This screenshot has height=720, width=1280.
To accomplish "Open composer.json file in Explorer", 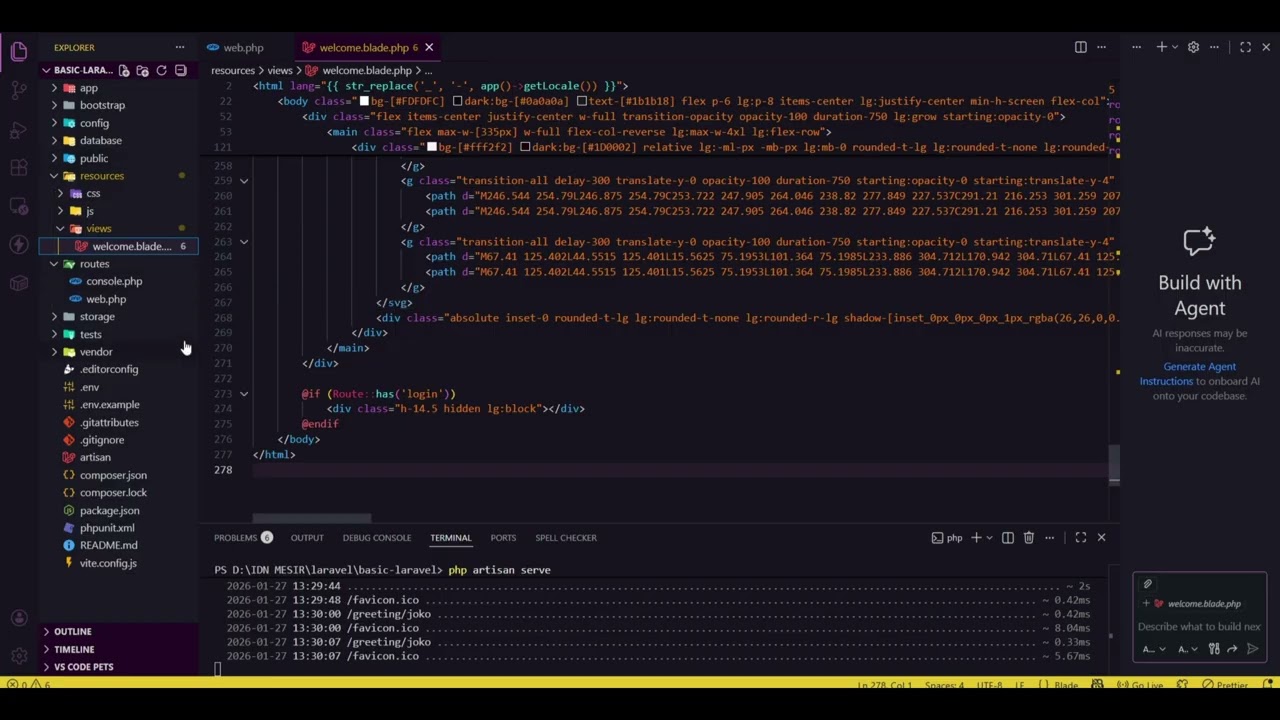I will tap(113, 475).
